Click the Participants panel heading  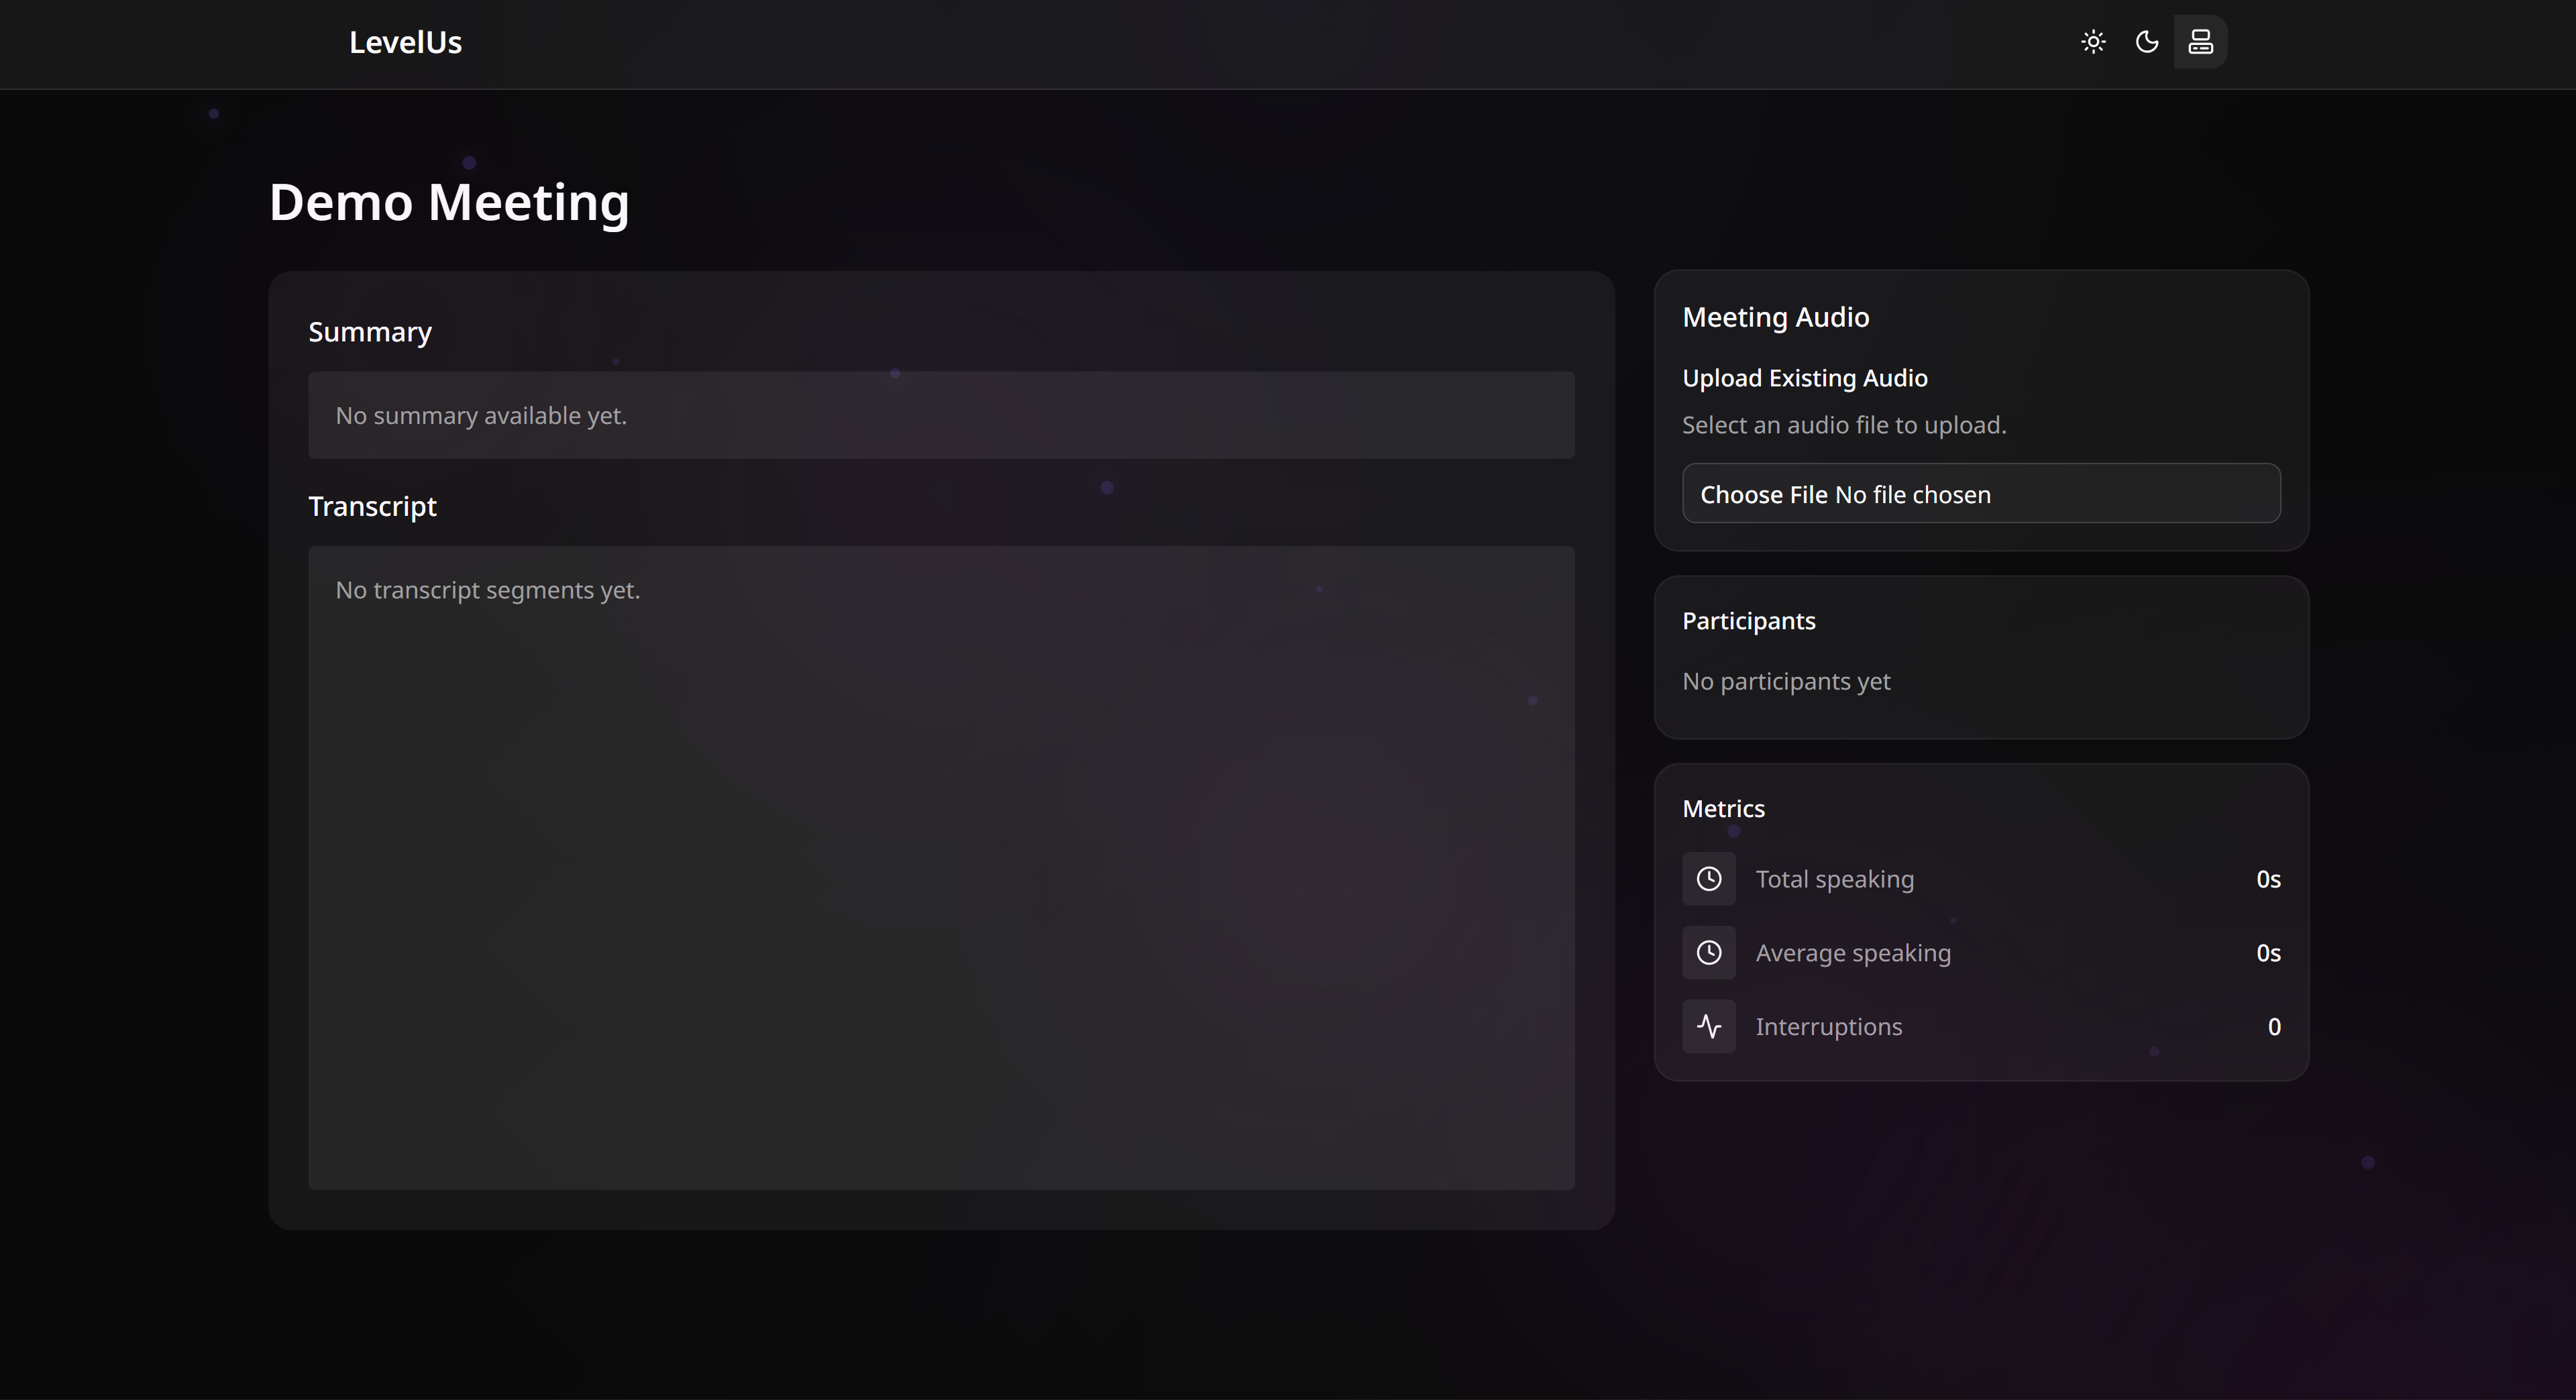(x=1748, y=621)
